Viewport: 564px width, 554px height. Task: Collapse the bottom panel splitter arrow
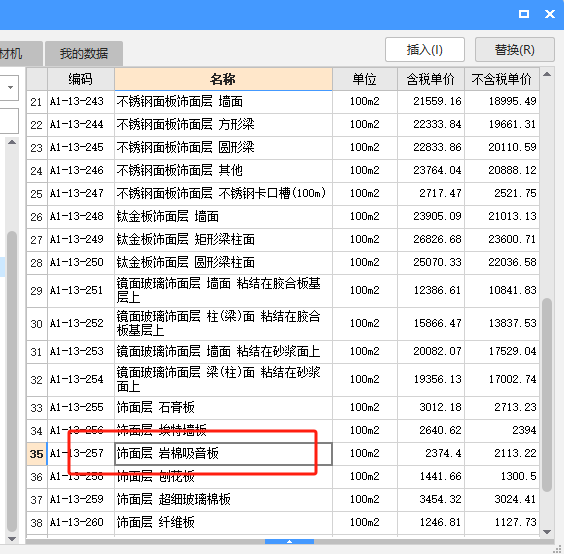290,541
